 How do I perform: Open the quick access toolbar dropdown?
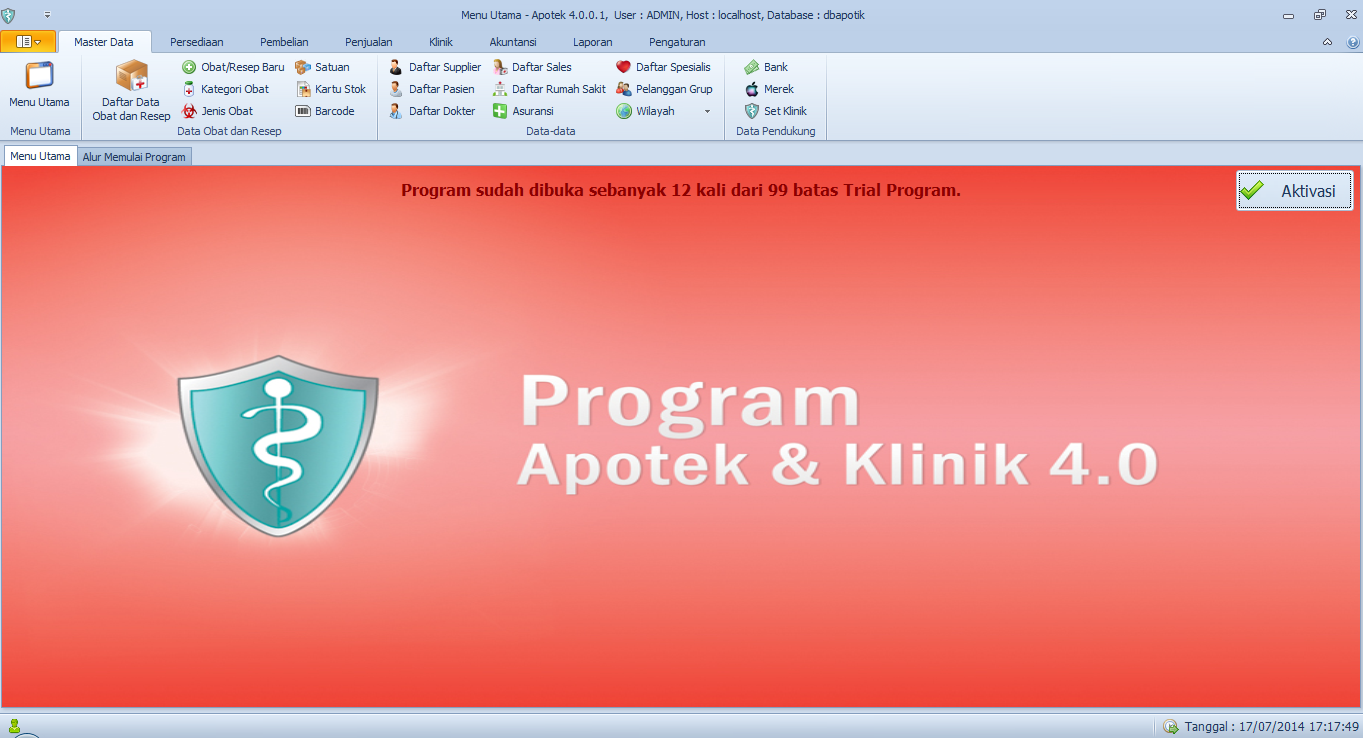pos(47,15)
